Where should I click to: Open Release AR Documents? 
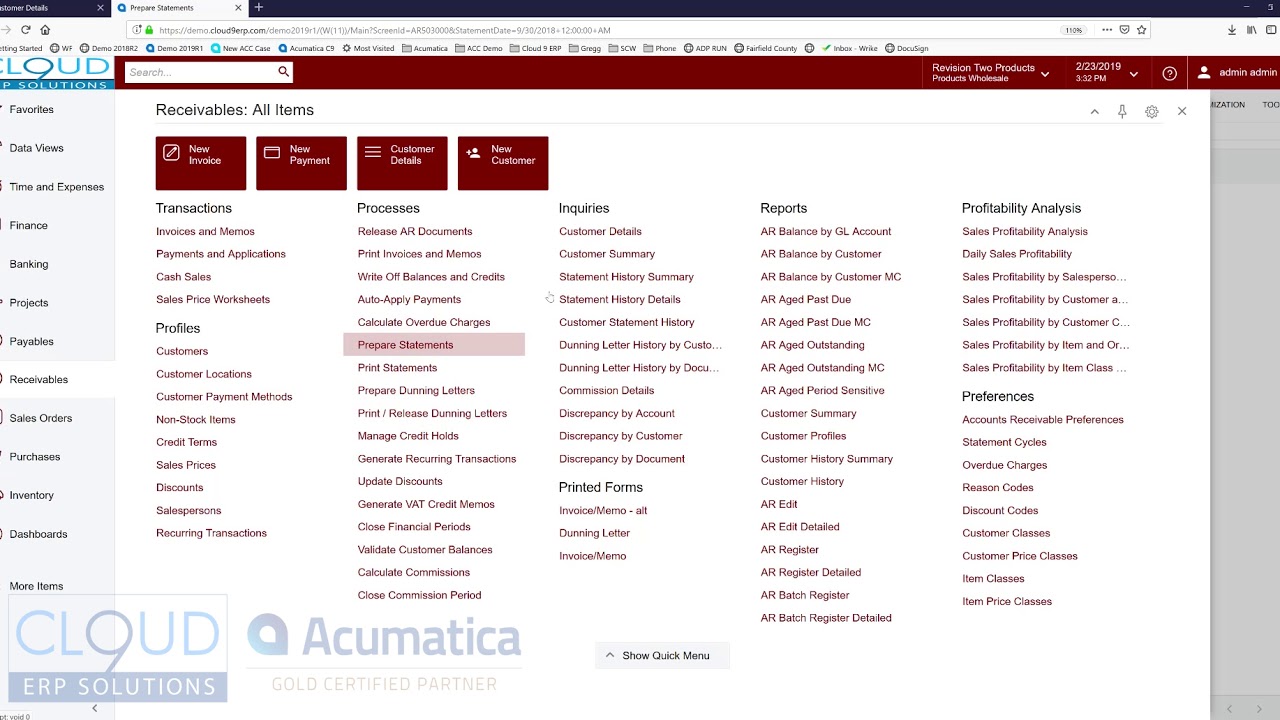415,231
